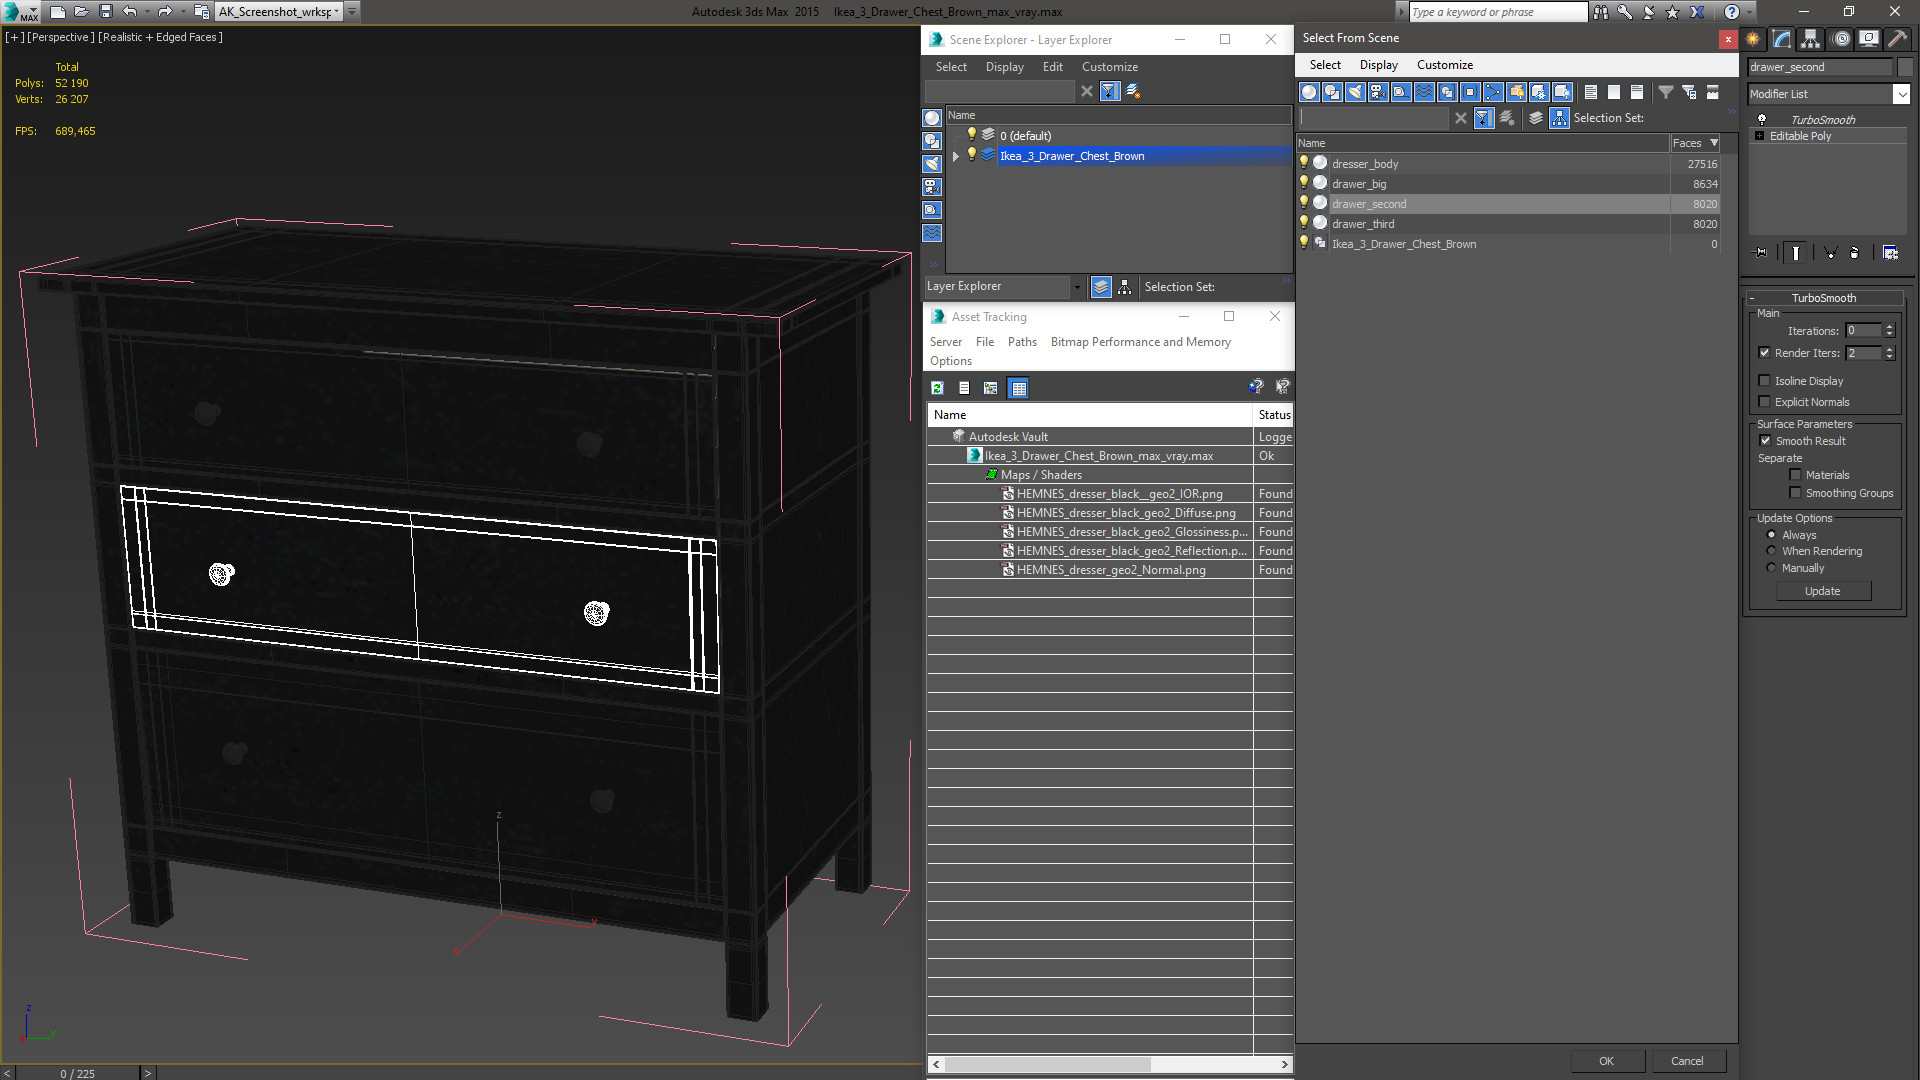Enable Explicit Normals checkbox
1920x1080 pixels.
click(x=1764, y=402)
